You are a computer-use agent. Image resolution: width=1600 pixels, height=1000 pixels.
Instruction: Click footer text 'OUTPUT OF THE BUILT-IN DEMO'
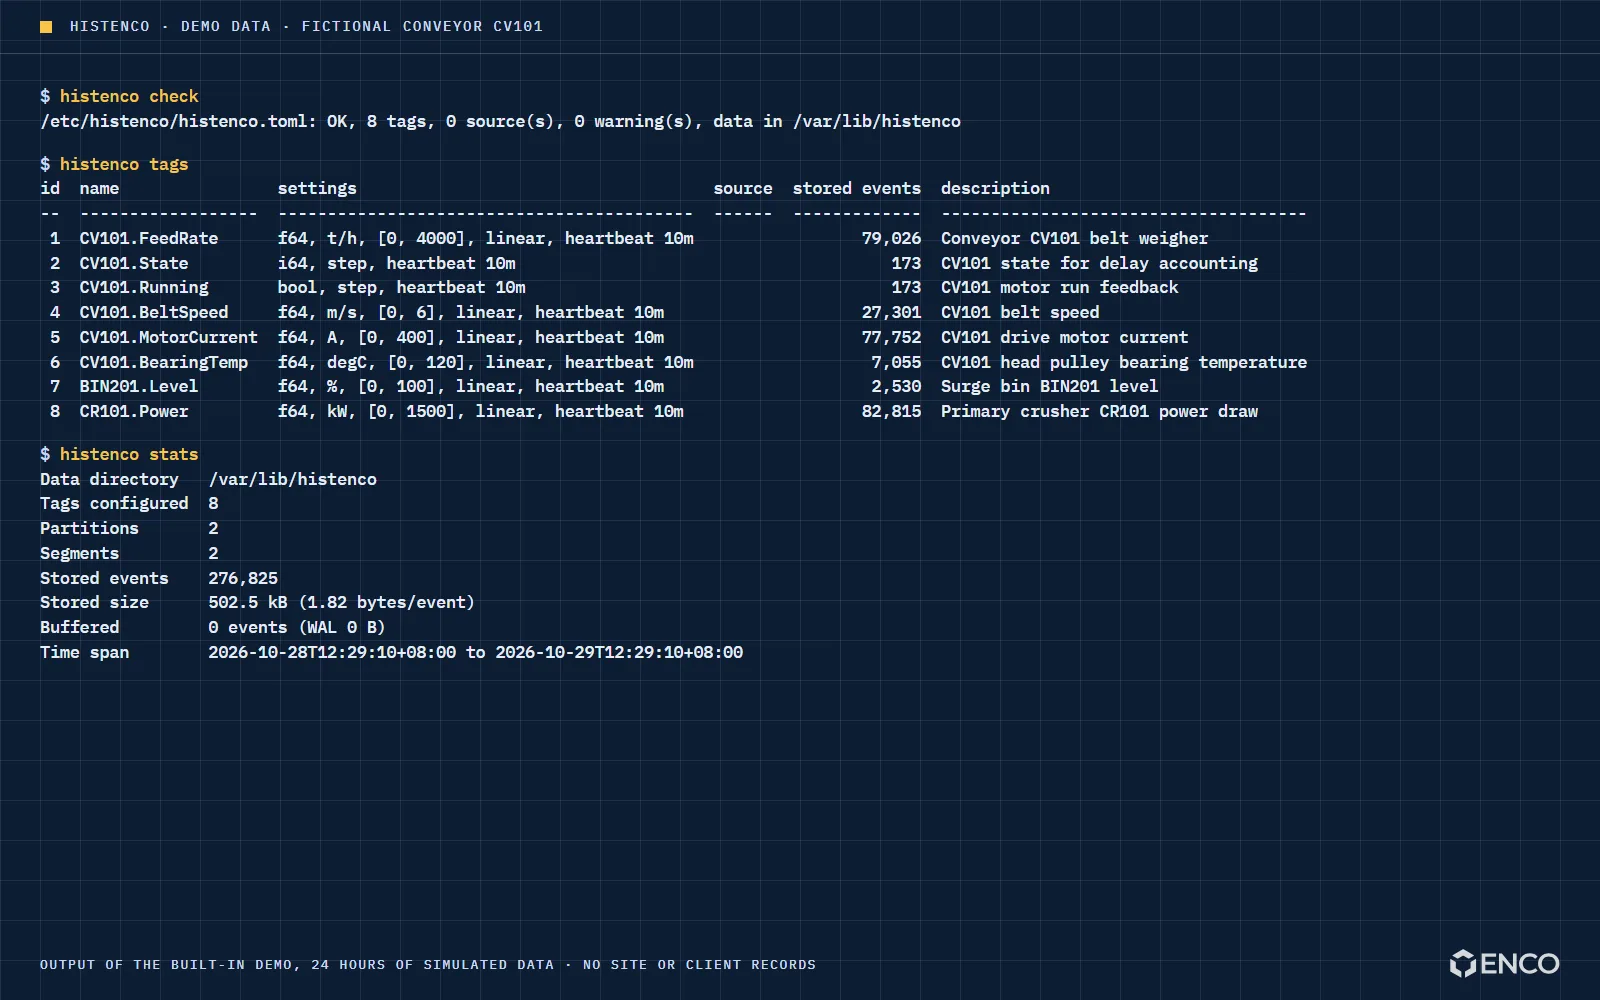pos(168,965)
